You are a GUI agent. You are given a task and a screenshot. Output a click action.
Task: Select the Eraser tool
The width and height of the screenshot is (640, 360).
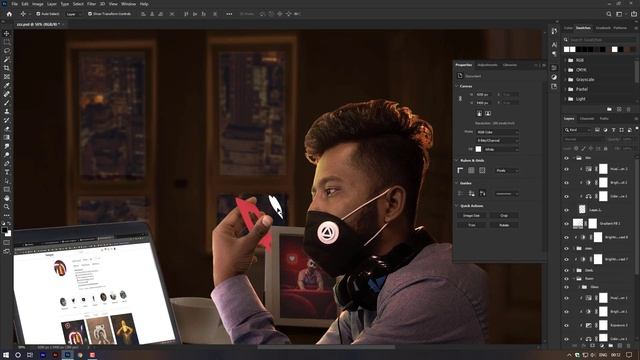pyautogui.click(x=7, y=129)
